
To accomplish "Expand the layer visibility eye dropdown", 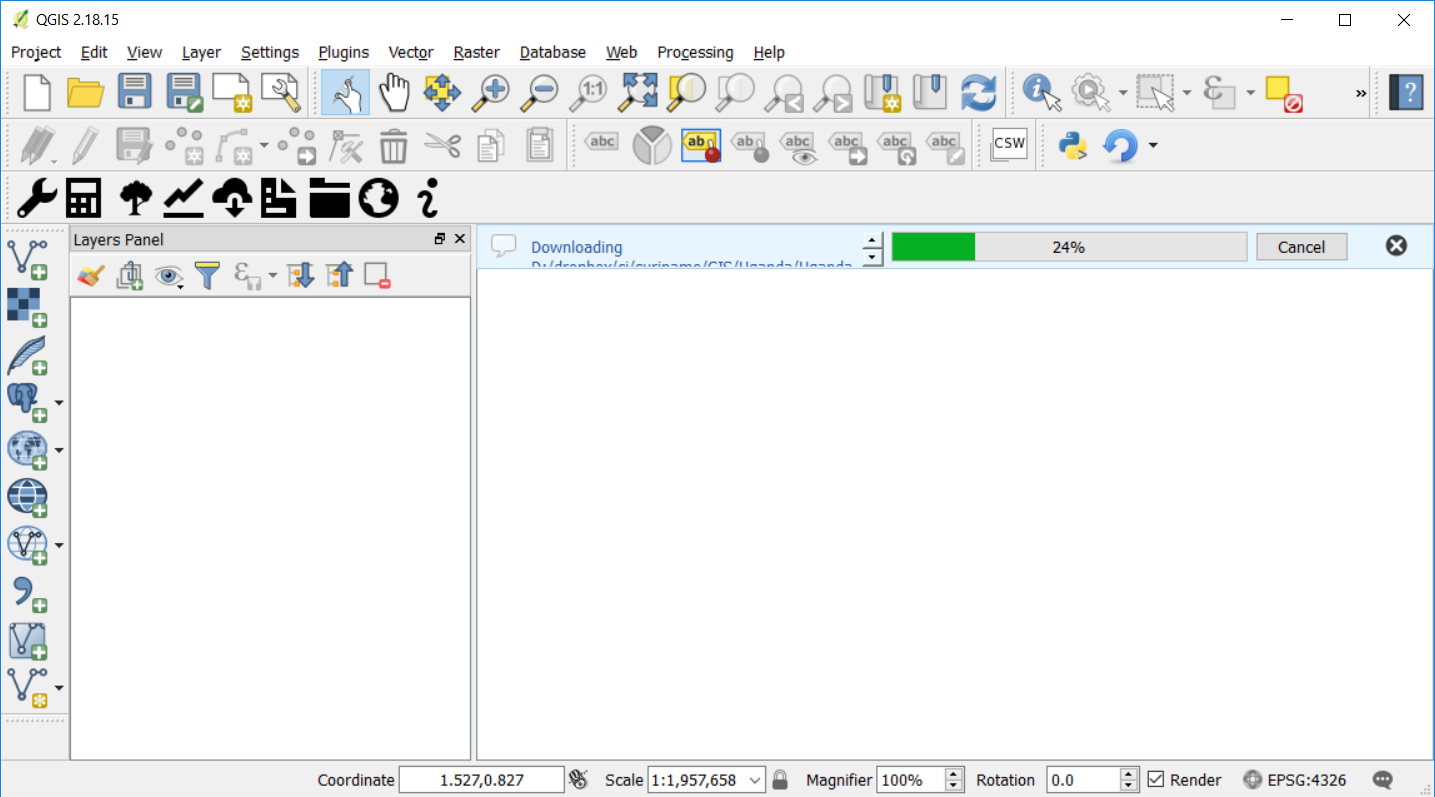I will (x=181, y=285).
